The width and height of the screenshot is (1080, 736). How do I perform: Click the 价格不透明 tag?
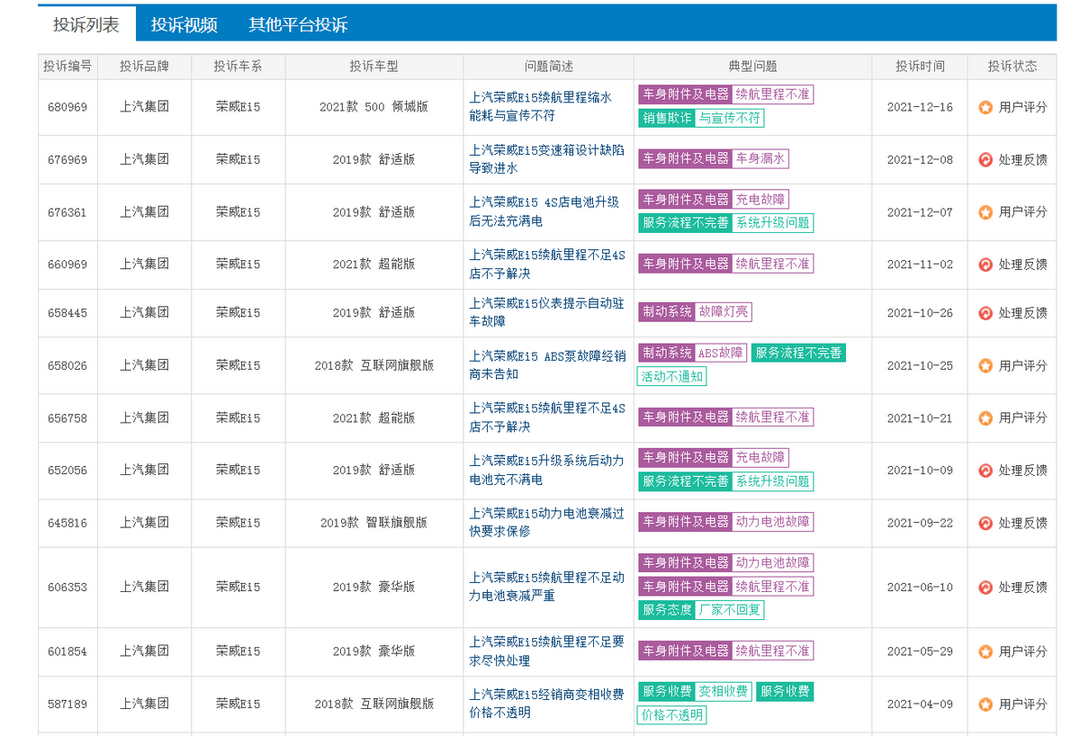click(672, 715)
